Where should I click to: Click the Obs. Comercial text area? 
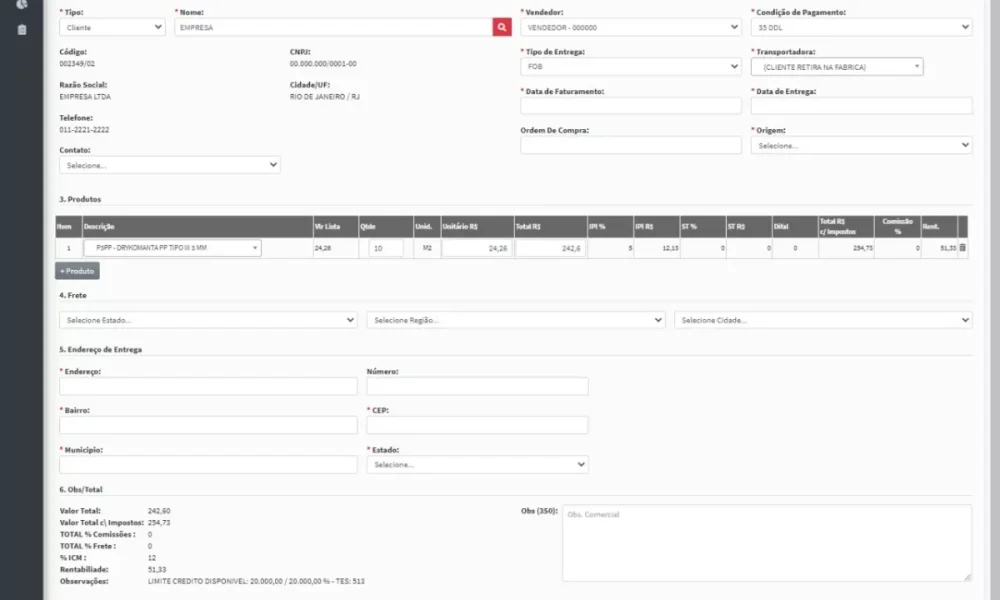pyautogui.click(x=767, y=543)
